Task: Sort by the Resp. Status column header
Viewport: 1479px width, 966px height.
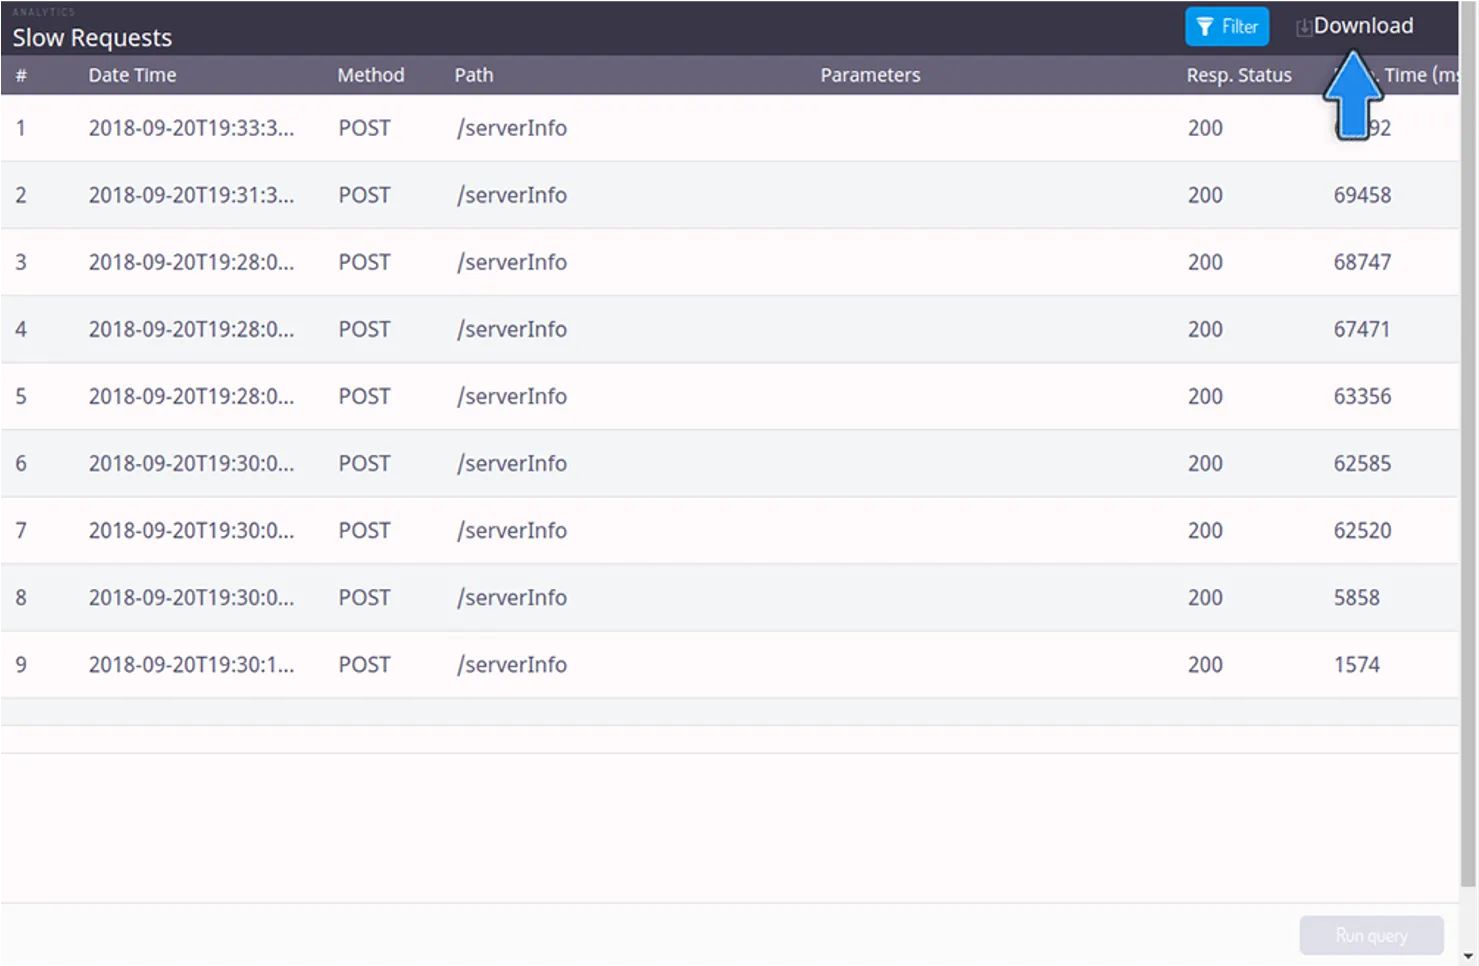Action: point(1238,75)
